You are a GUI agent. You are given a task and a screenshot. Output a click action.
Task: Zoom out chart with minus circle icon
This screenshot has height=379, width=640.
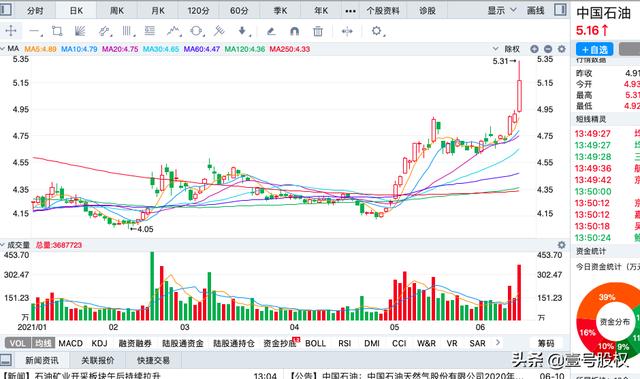548,49
